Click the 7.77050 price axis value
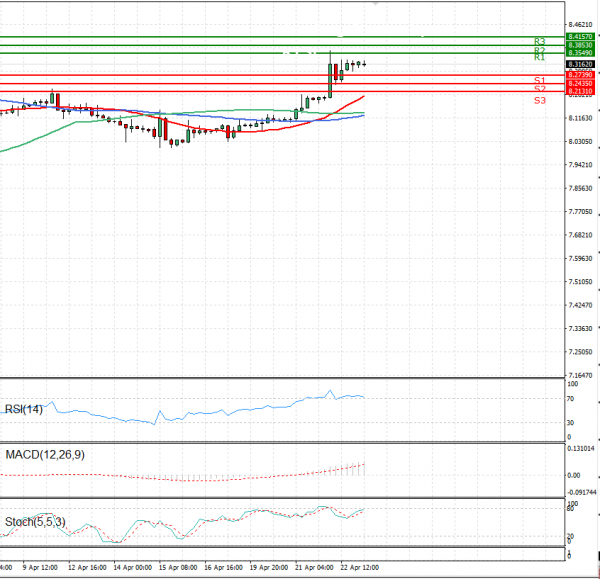This screenshot has width=600, height=579. tap(580, 212)
